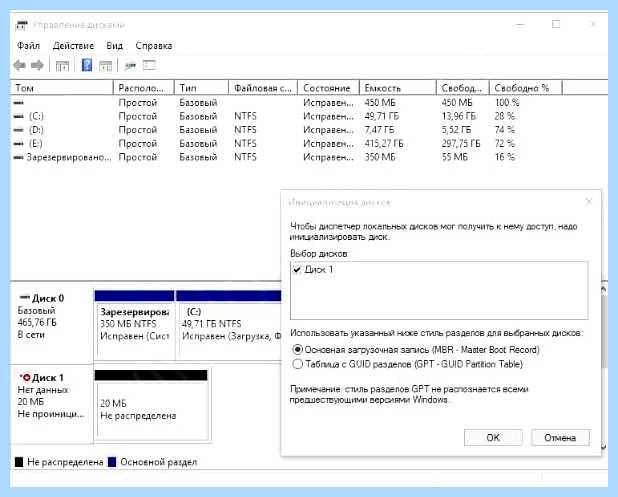Sort by the Свобод... column header

coord(463,88)
